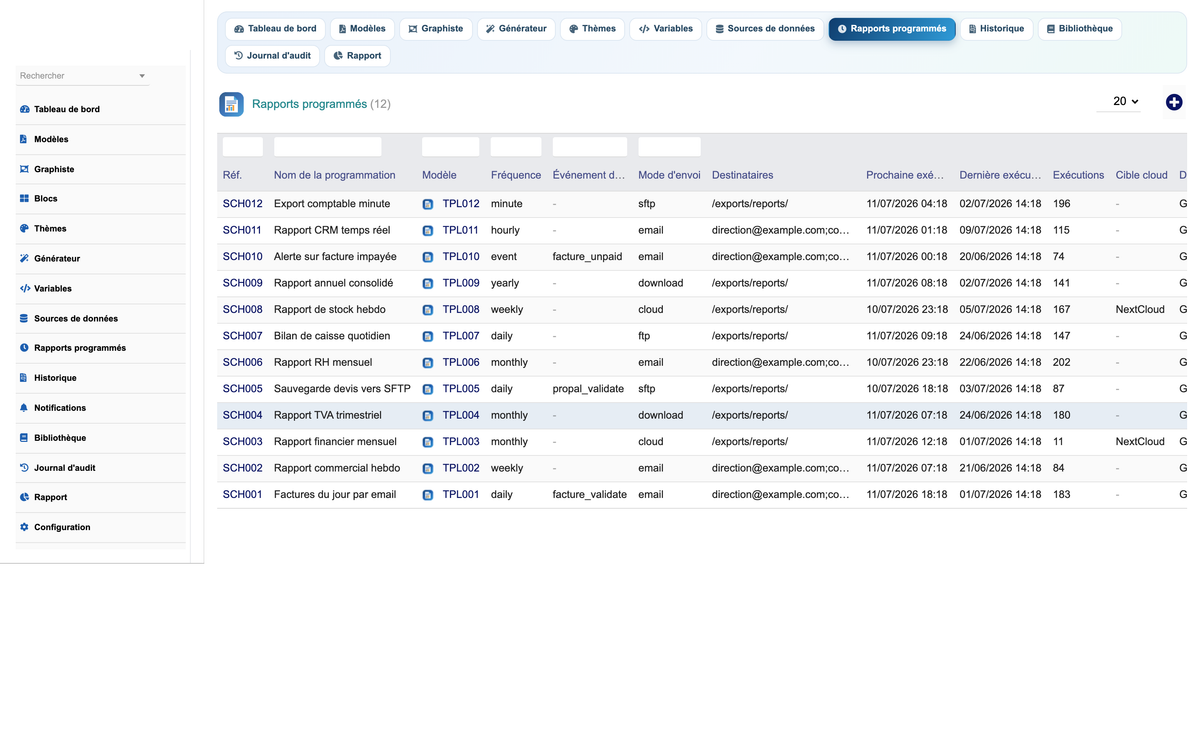1200x743 pixels.
Task: Open the Variables tab
Action: 666,29
